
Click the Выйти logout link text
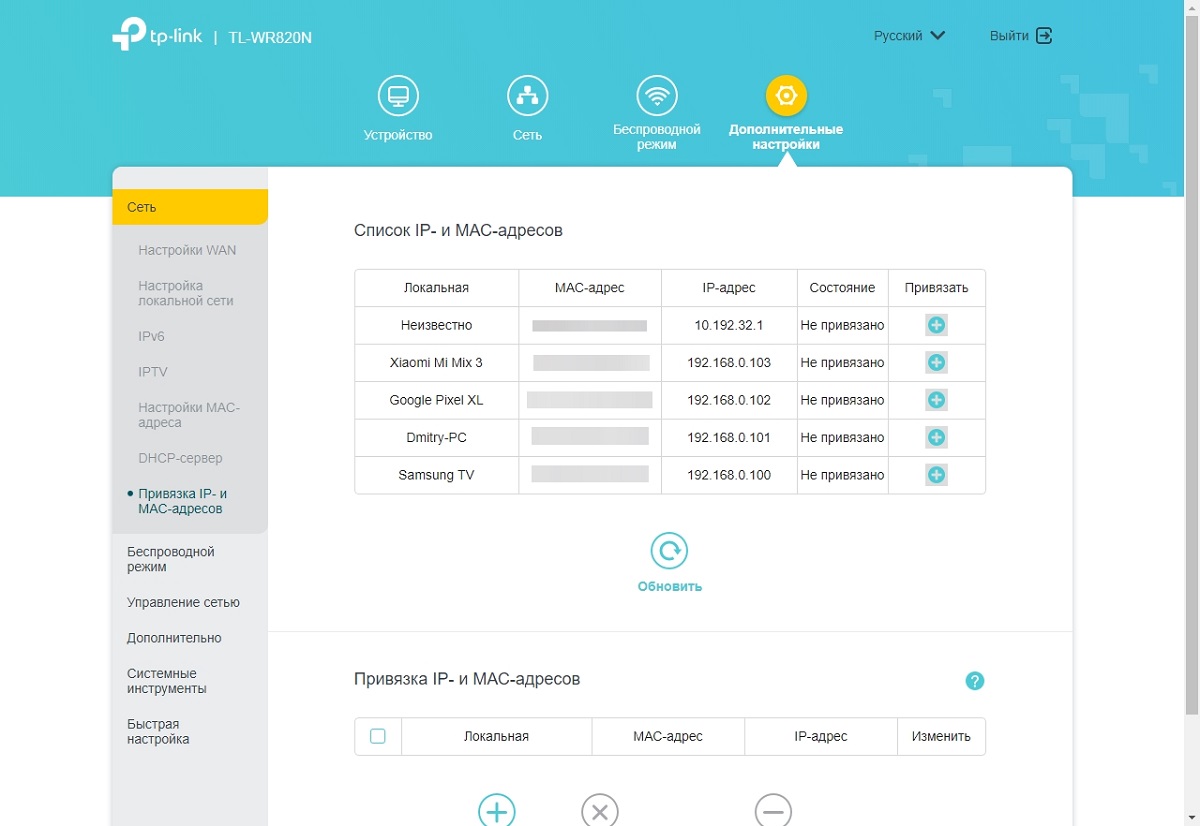click(1009, 35)
